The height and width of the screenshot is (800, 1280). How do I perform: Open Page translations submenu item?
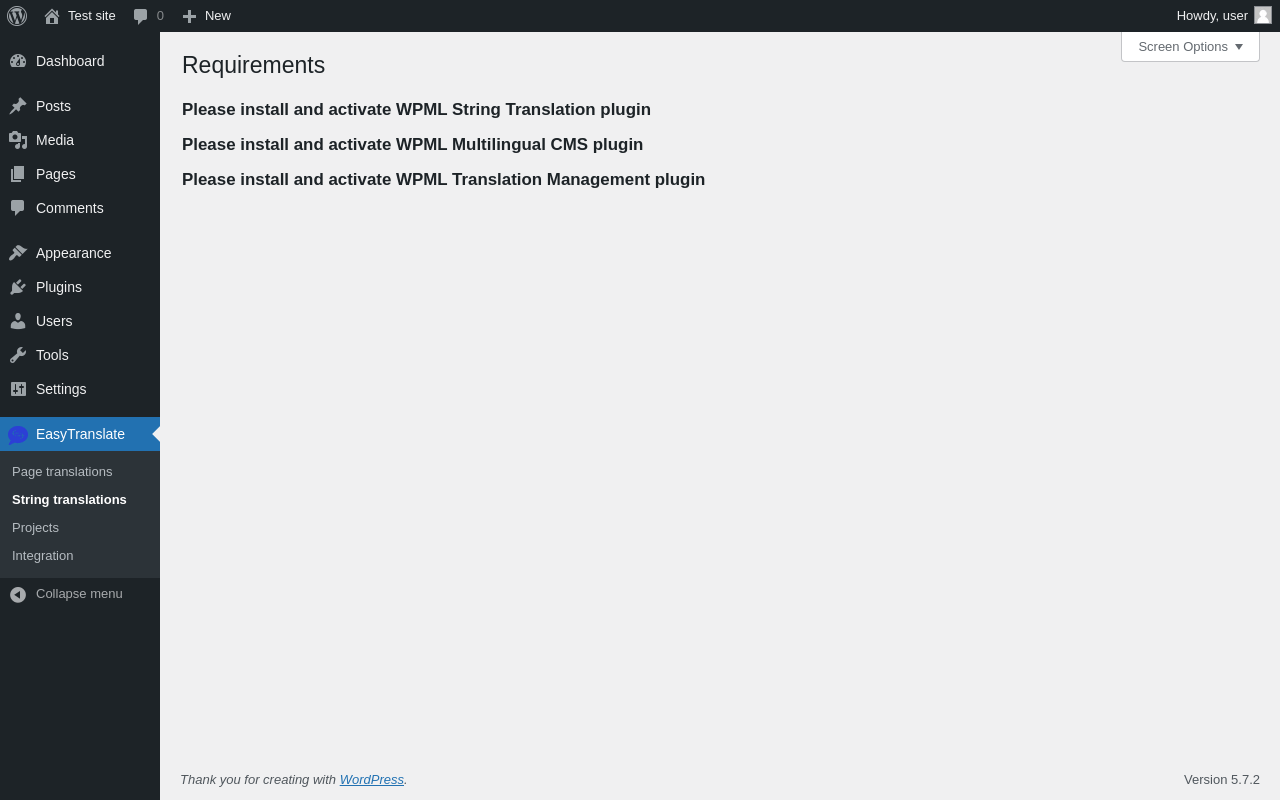click(62, 471)
